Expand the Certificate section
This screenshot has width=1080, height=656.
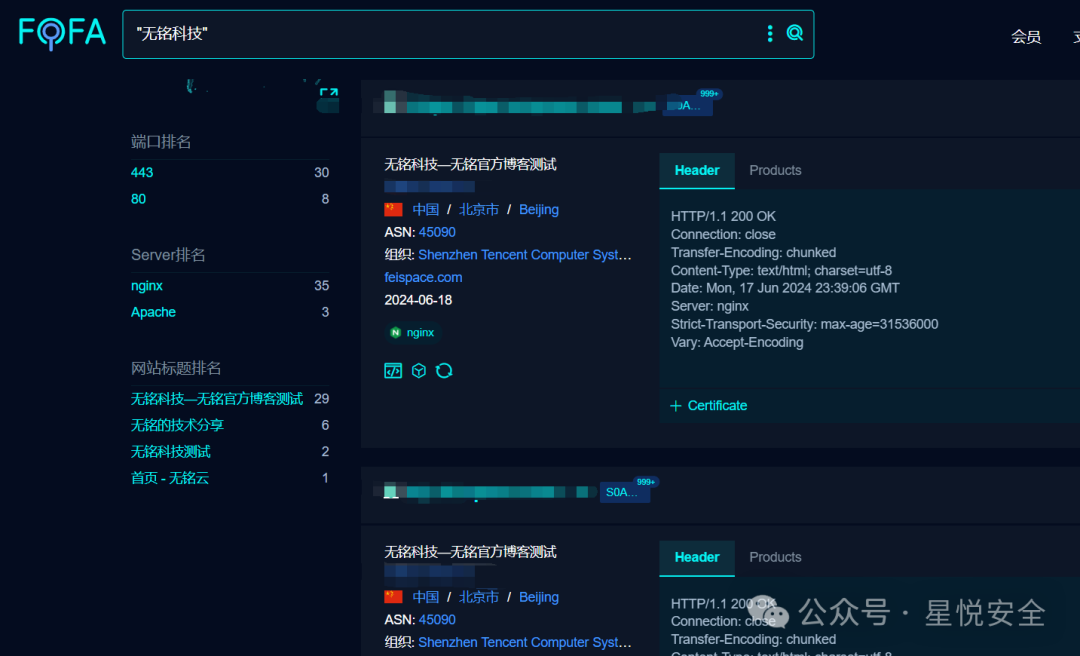point(709,405)
